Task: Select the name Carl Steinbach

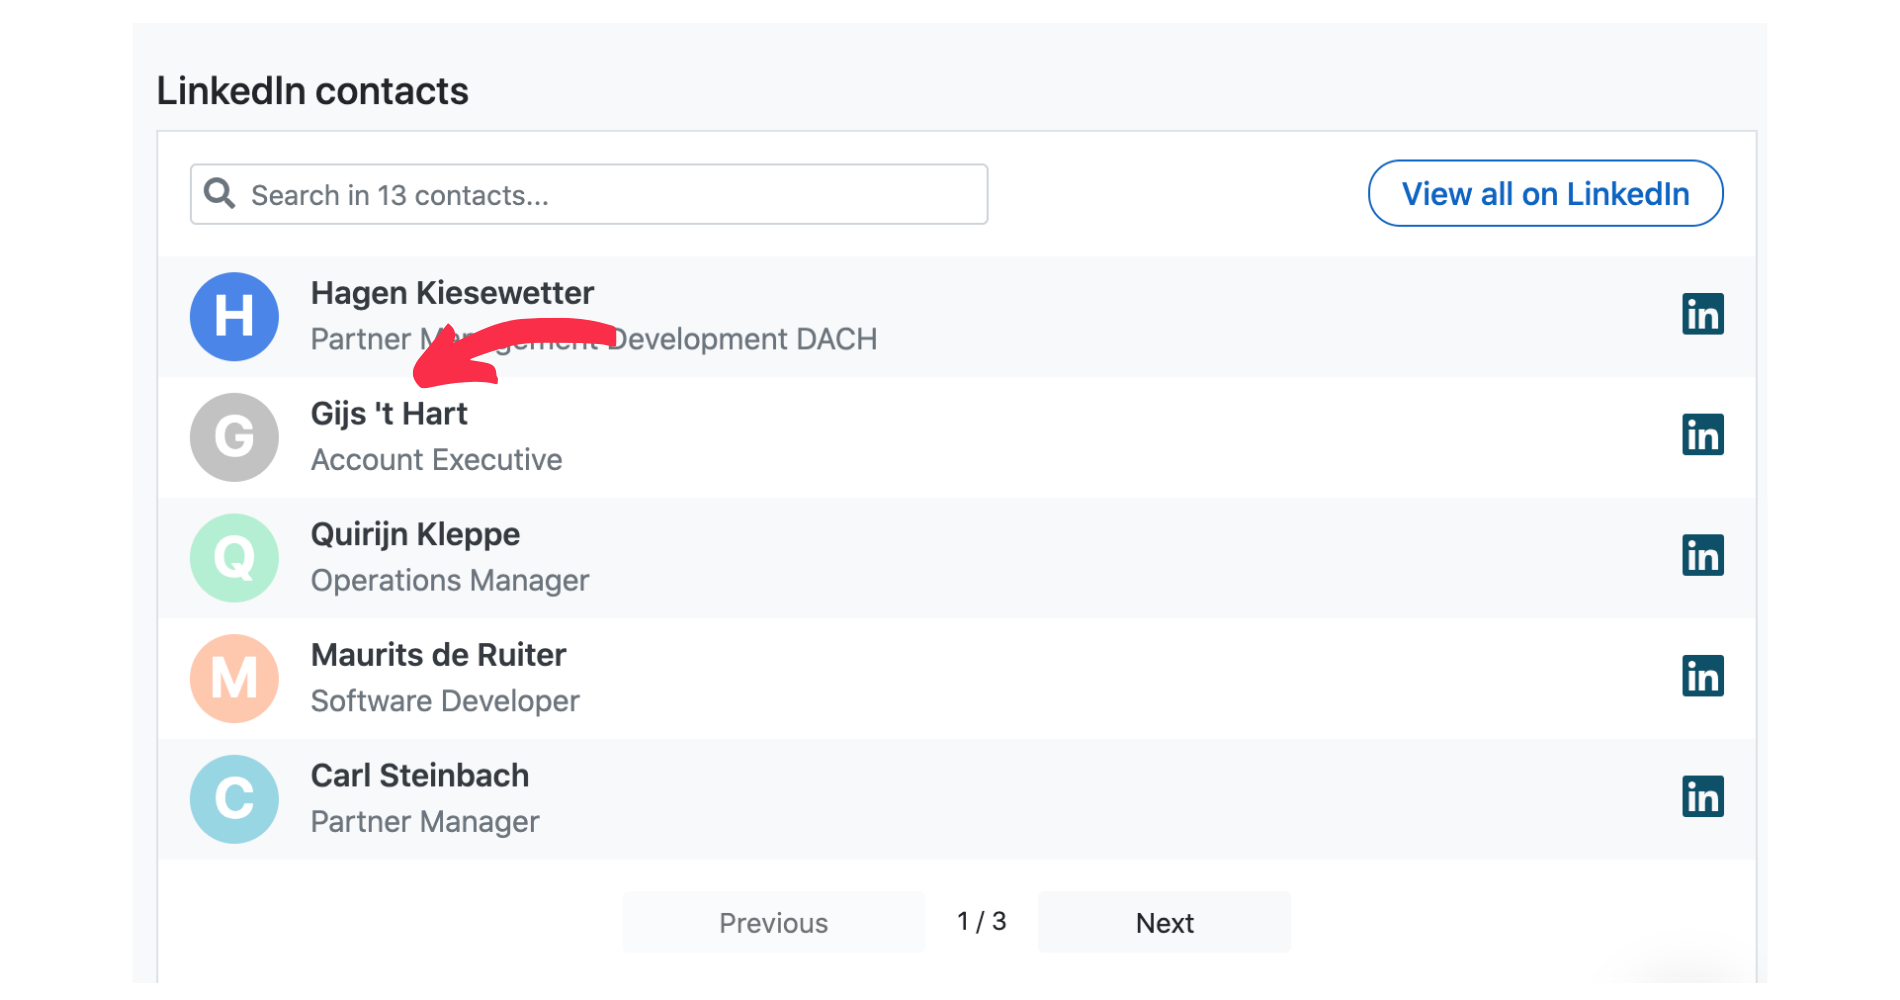Action: [x=420, y=776]
